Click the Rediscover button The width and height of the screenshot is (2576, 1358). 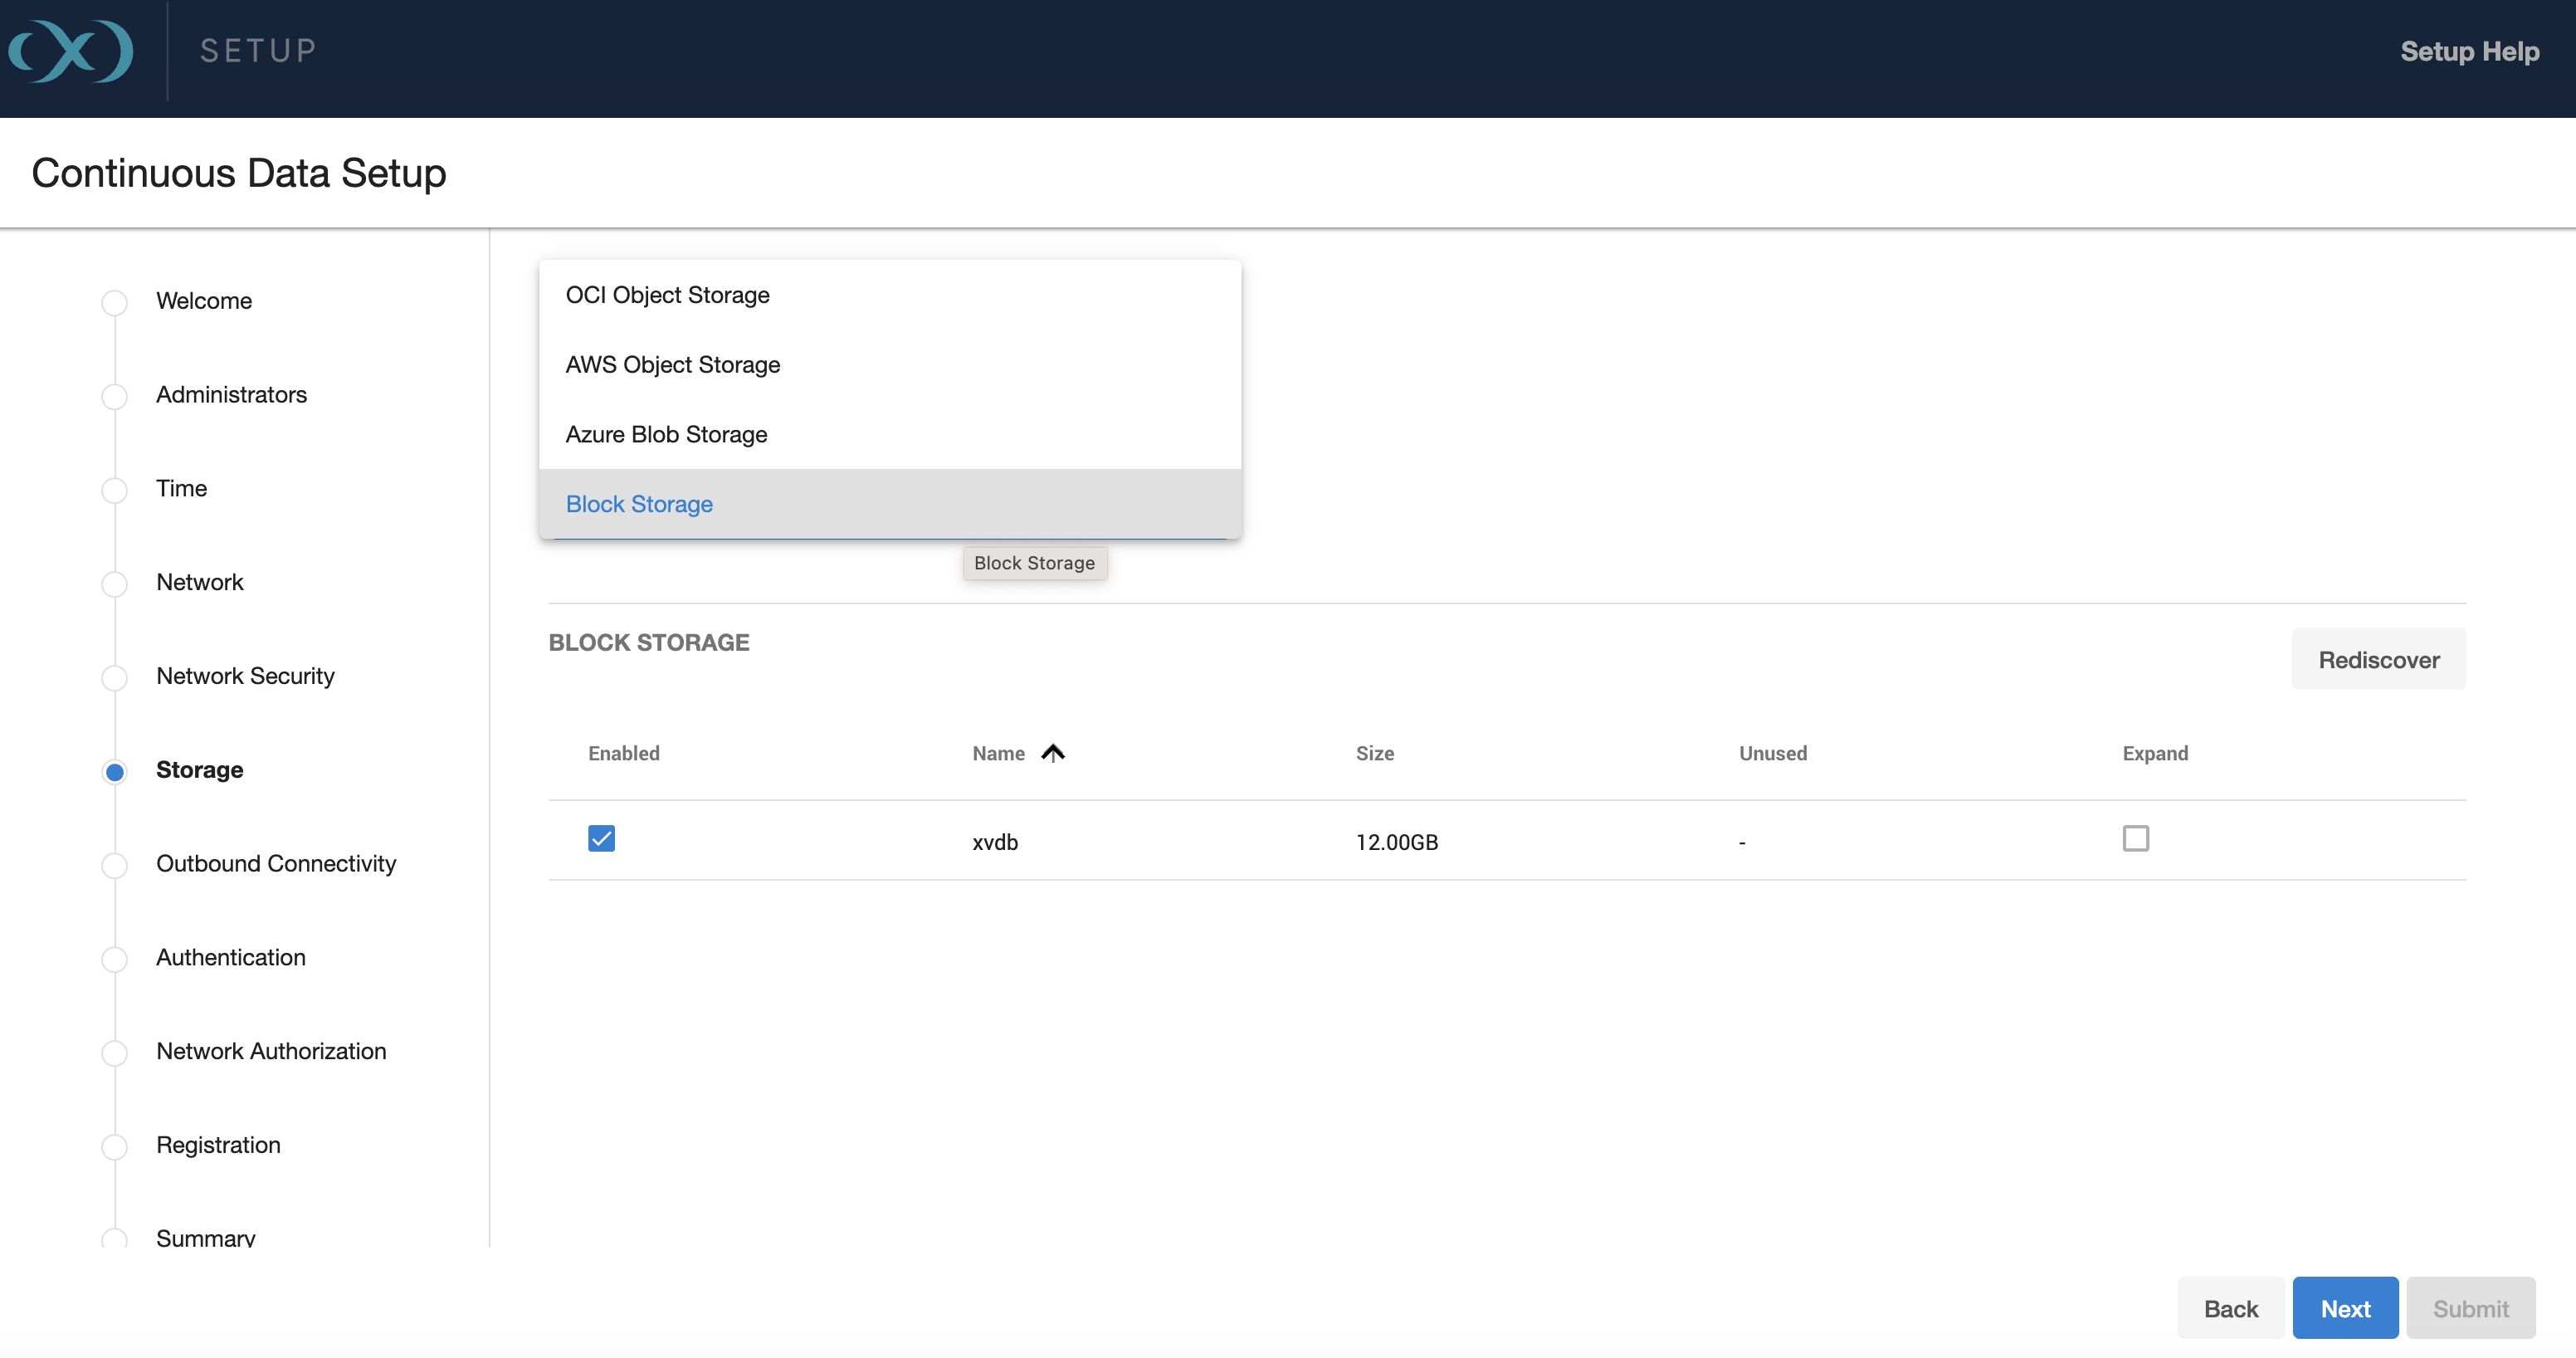tap(2378, 659)
